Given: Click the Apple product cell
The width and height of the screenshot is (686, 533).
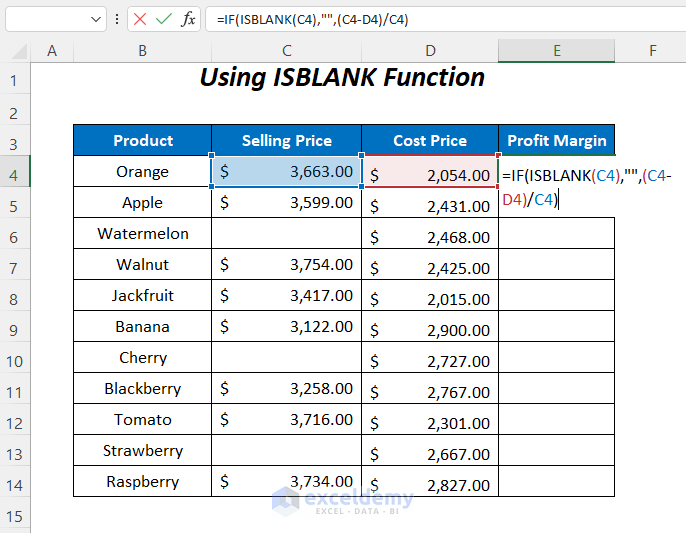Looking at the screenshot, I should (143, 203).
